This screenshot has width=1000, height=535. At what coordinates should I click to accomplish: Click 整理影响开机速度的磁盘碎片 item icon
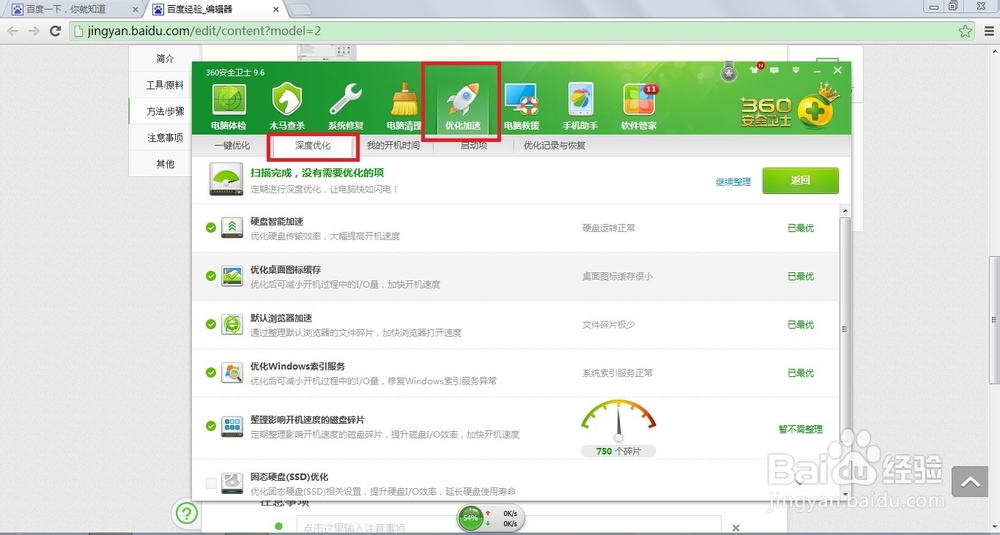tap(232, 426)
